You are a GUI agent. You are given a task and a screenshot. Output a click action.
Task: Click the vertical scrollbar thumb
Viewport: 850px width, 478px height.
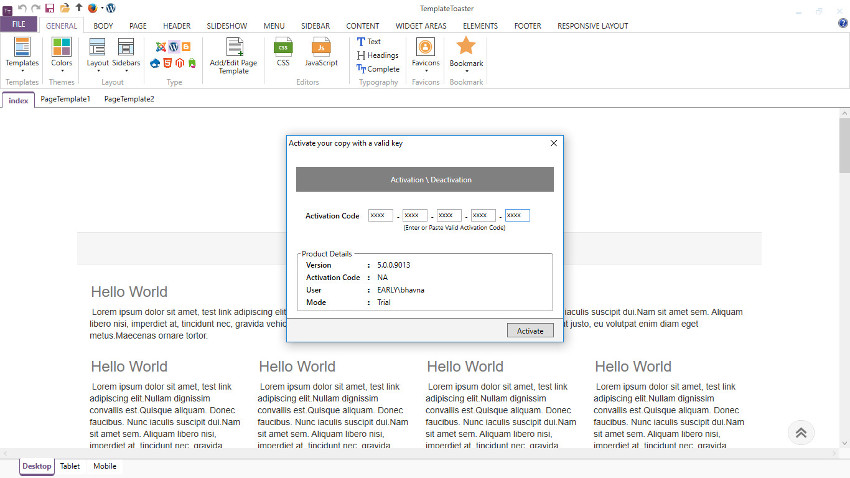(x=844, y=145)
